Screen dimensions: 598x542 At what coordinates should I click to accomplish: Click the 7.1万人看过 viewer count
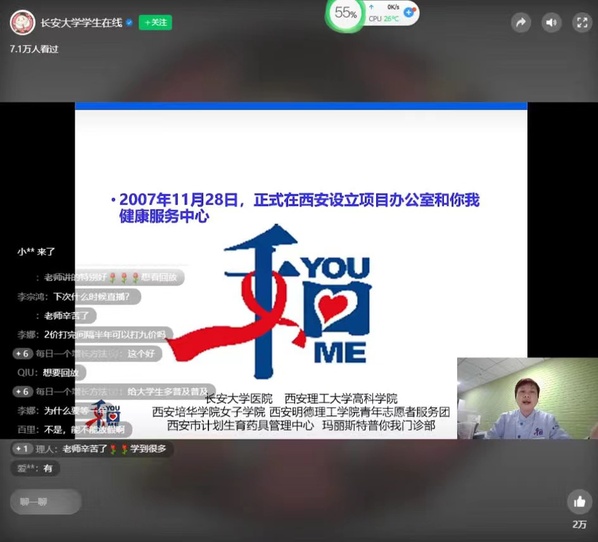34,49
